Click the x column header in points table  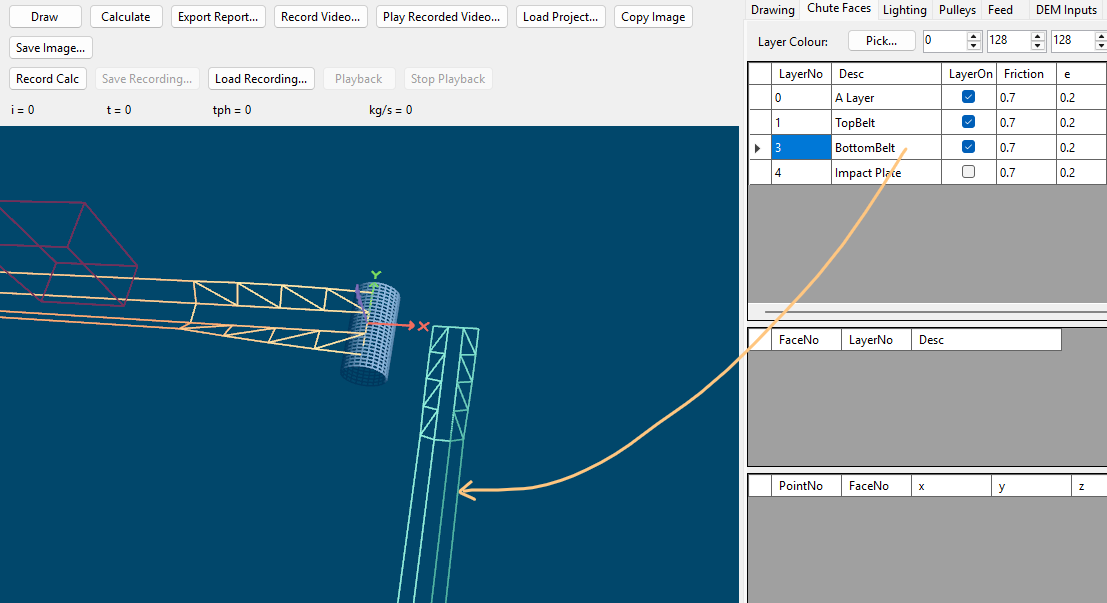click(951, 486)
